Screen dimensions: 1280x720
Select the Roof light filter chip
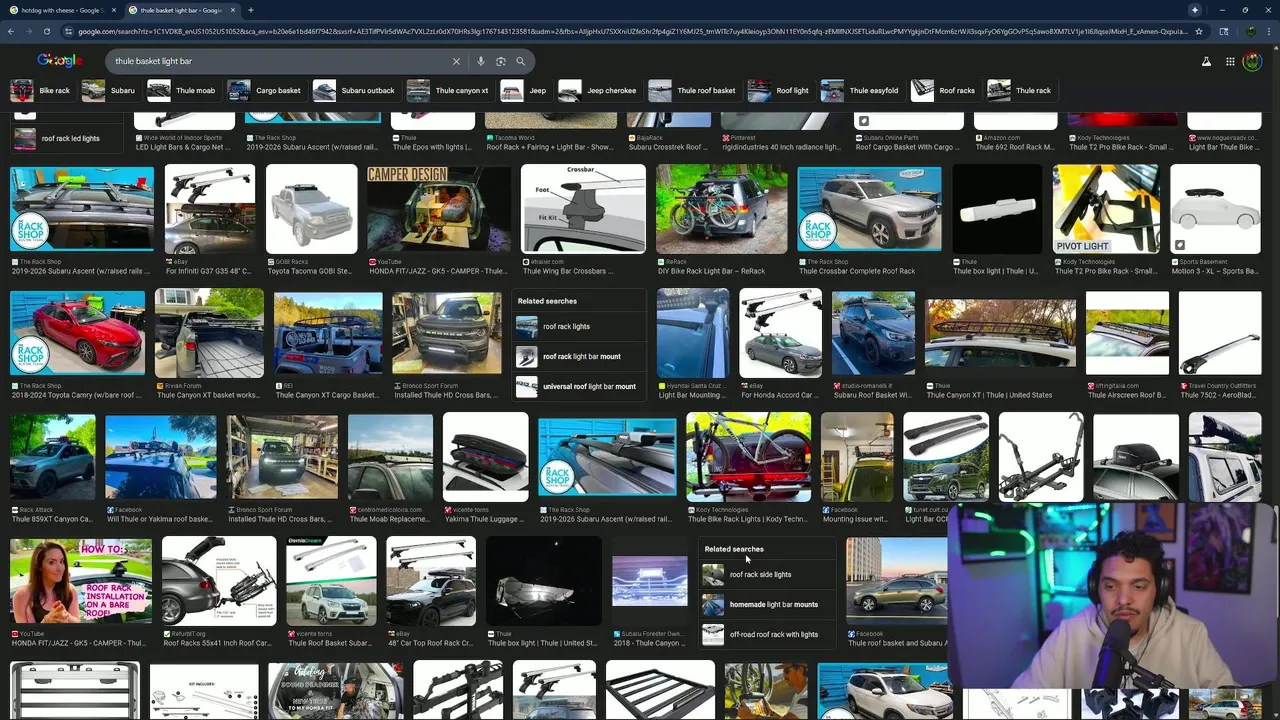click(780, 91)
